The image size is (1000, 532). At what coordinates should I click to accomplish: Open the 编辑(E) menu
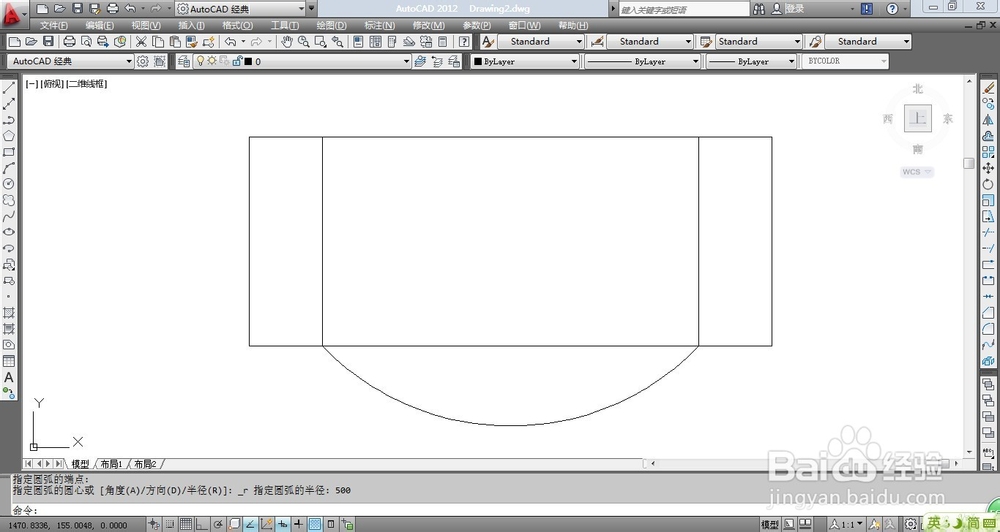[x=99, y=26]
